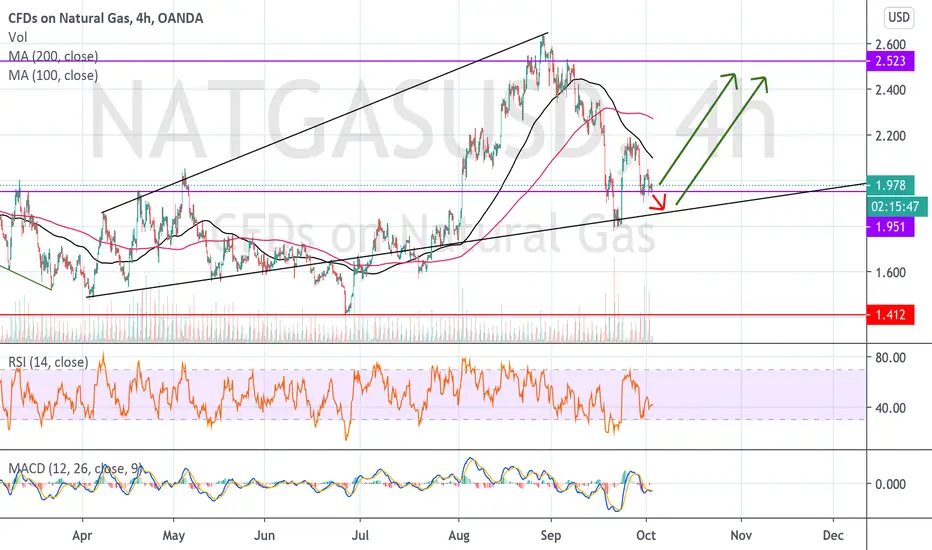Screen dimensions: 932x550
Task: Click the Vol indicator label
Action: coord(18,37)
